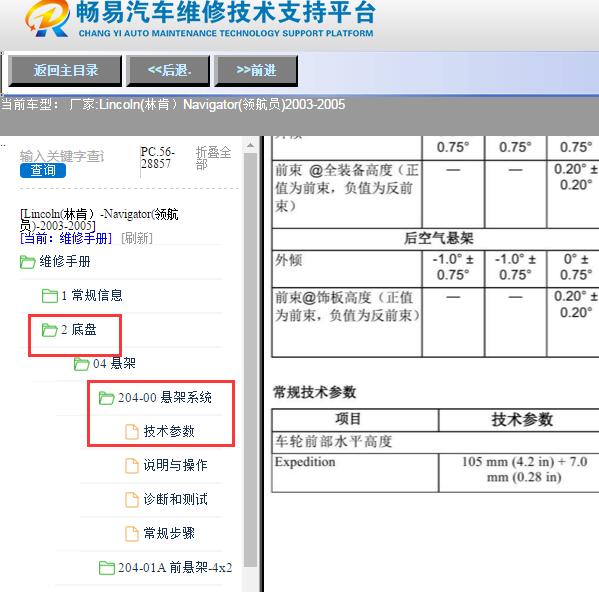Click the 前束@饰板高度 row label
Viewport: 599px width, 592px height.
tap(347, 307)
